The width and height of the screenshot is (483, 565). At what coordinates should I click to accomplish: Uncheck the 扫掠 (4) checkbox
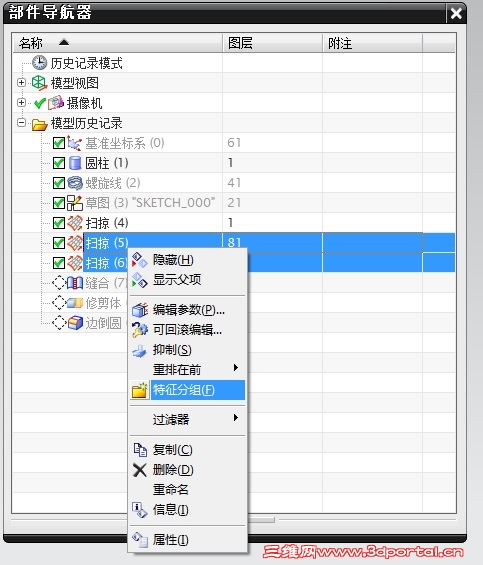pos(59,223)
